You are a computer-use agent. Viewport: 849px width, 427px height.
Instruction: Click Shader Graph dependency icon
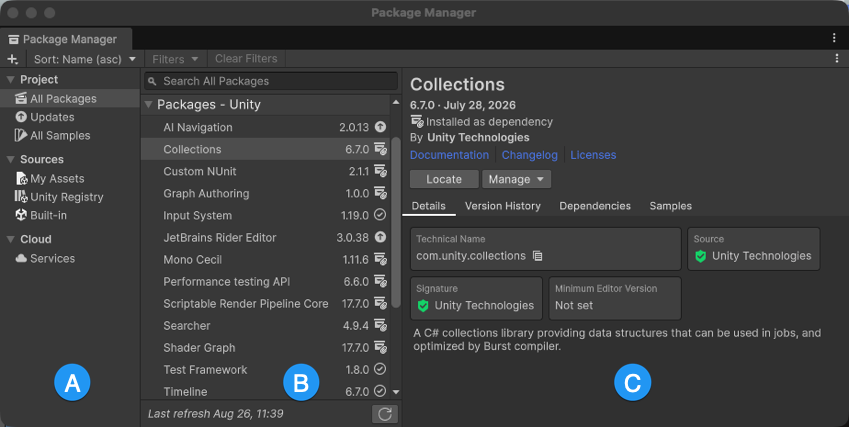coord(381,347)
